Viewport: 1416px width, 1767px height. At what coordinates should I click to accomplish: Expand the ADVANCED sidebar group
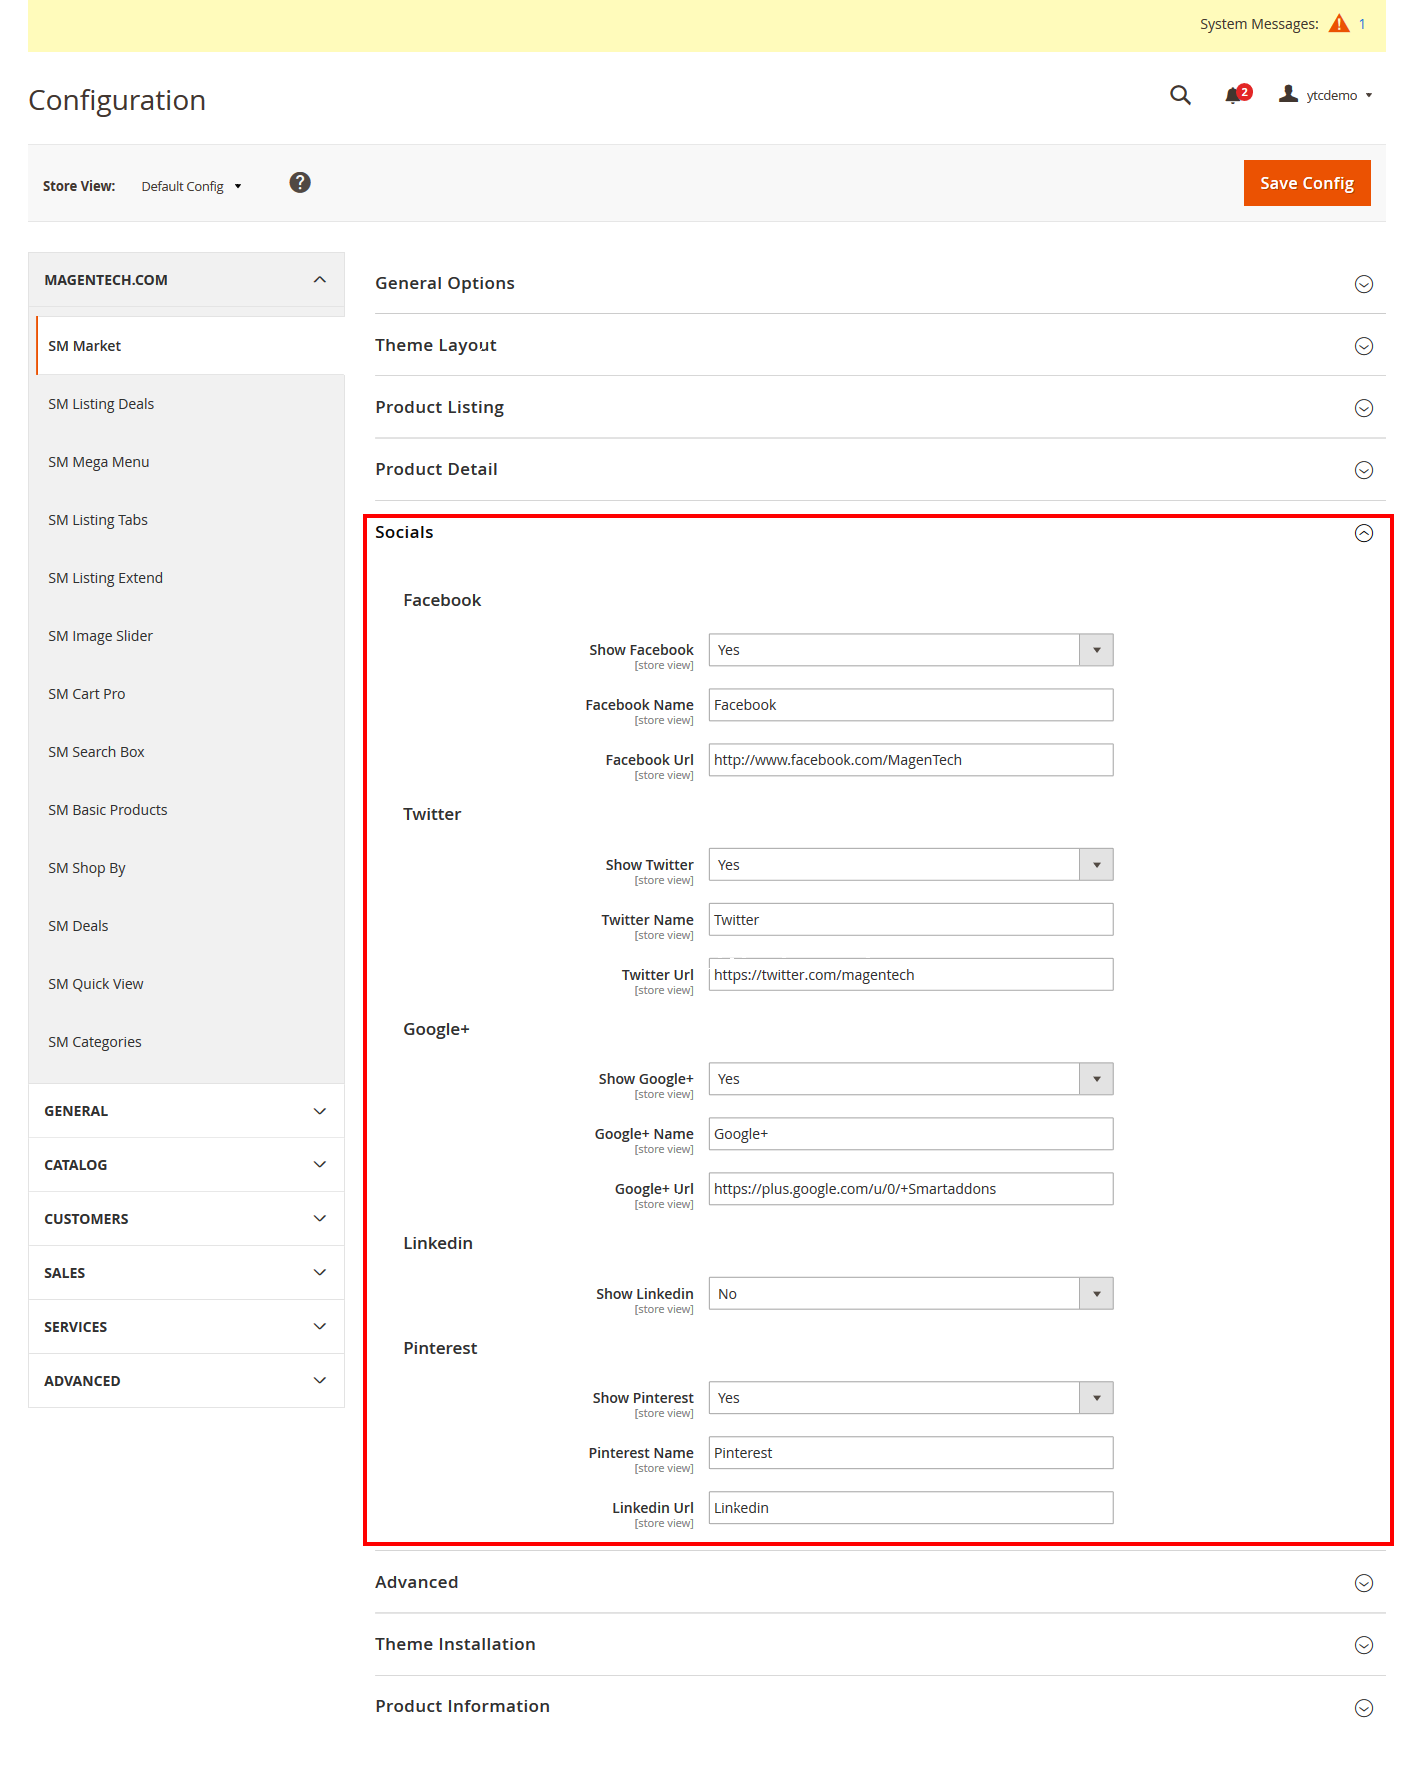[186, 1381]
